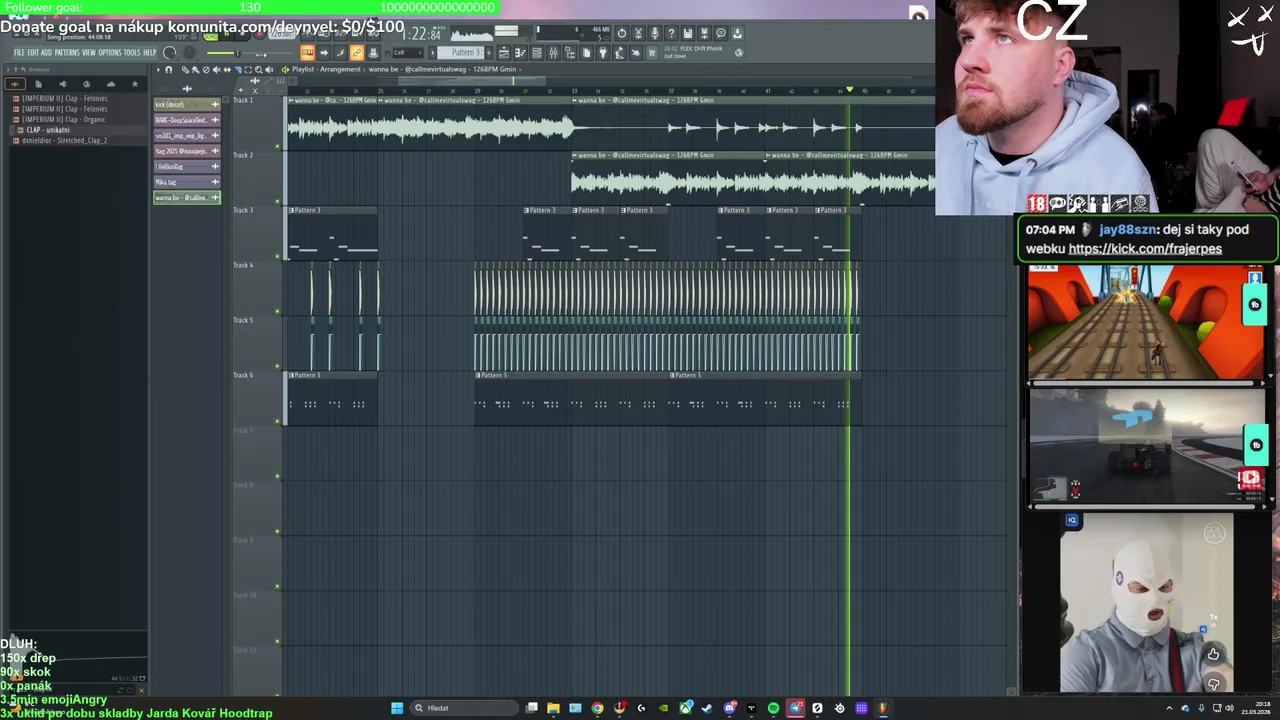Click the speech bubble project info icon

pos(720,33)
